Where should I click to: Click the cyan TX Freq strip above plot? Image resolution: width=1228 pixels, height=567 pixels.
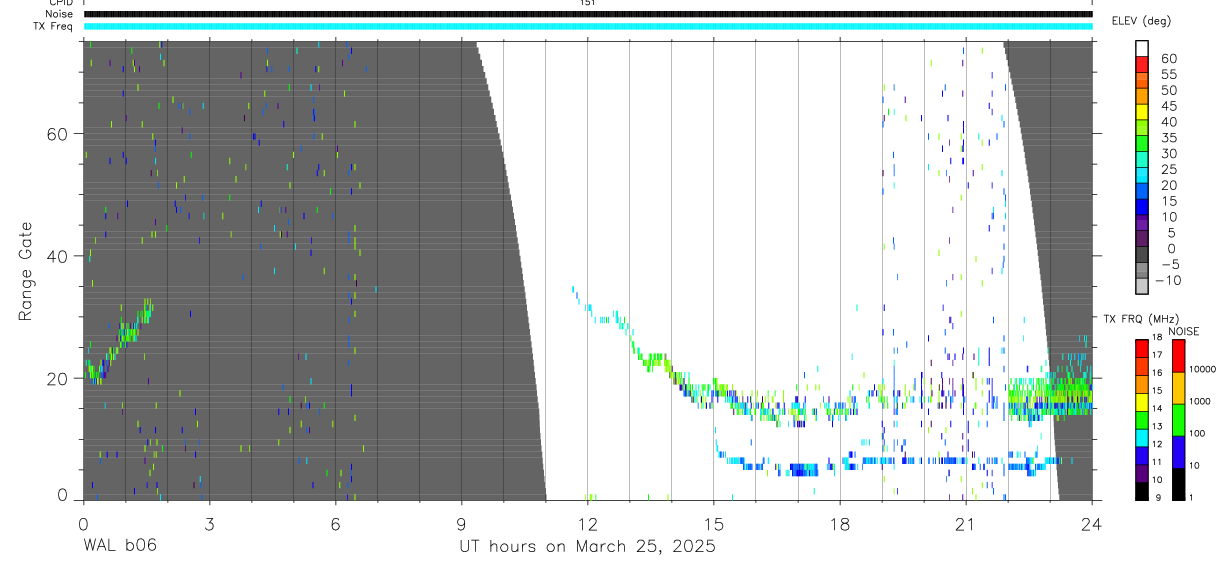[588, 26]
